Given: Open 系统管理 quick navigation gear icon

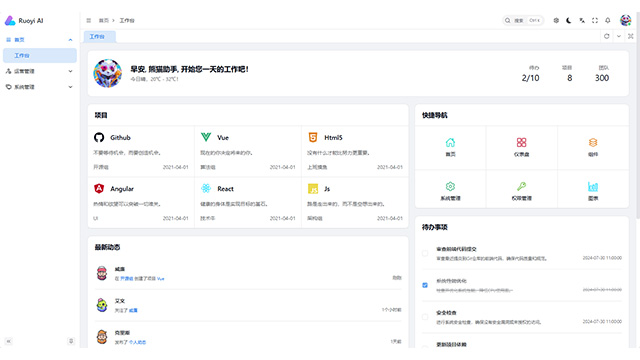Looking at the screenshot, I should [x=450, y=187].
